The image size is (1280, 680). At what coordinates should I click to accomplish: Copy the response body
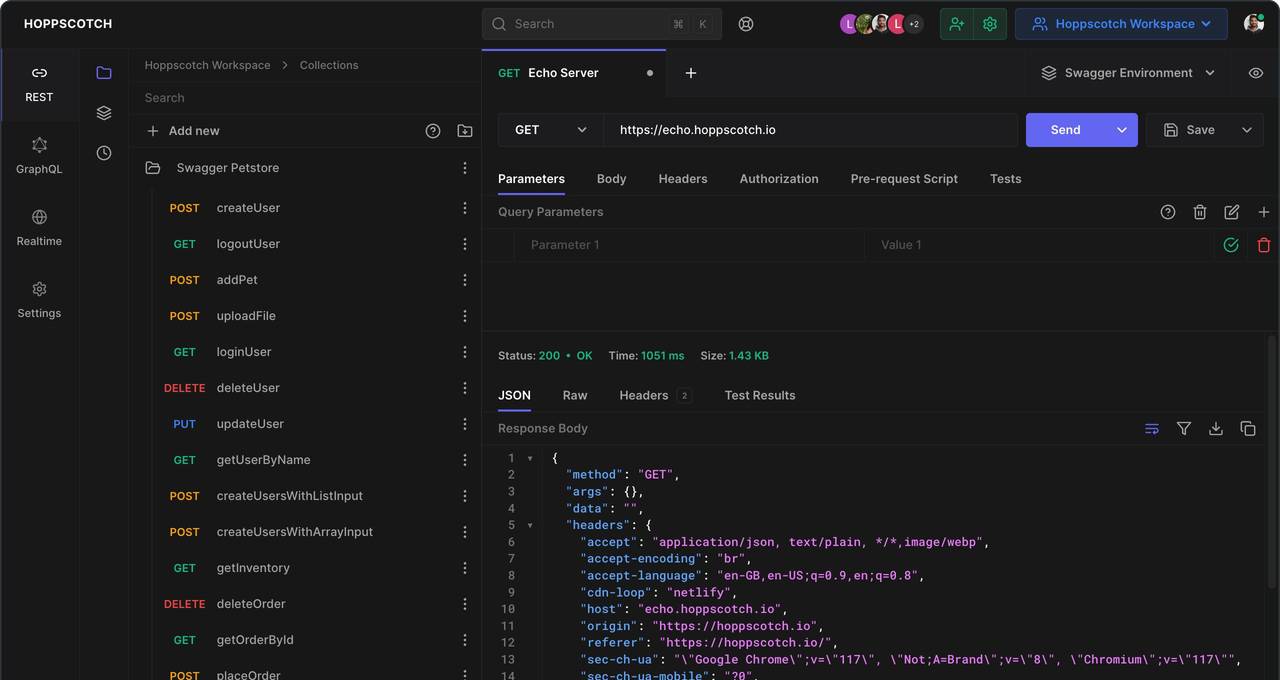click(x=1248, y=428)
